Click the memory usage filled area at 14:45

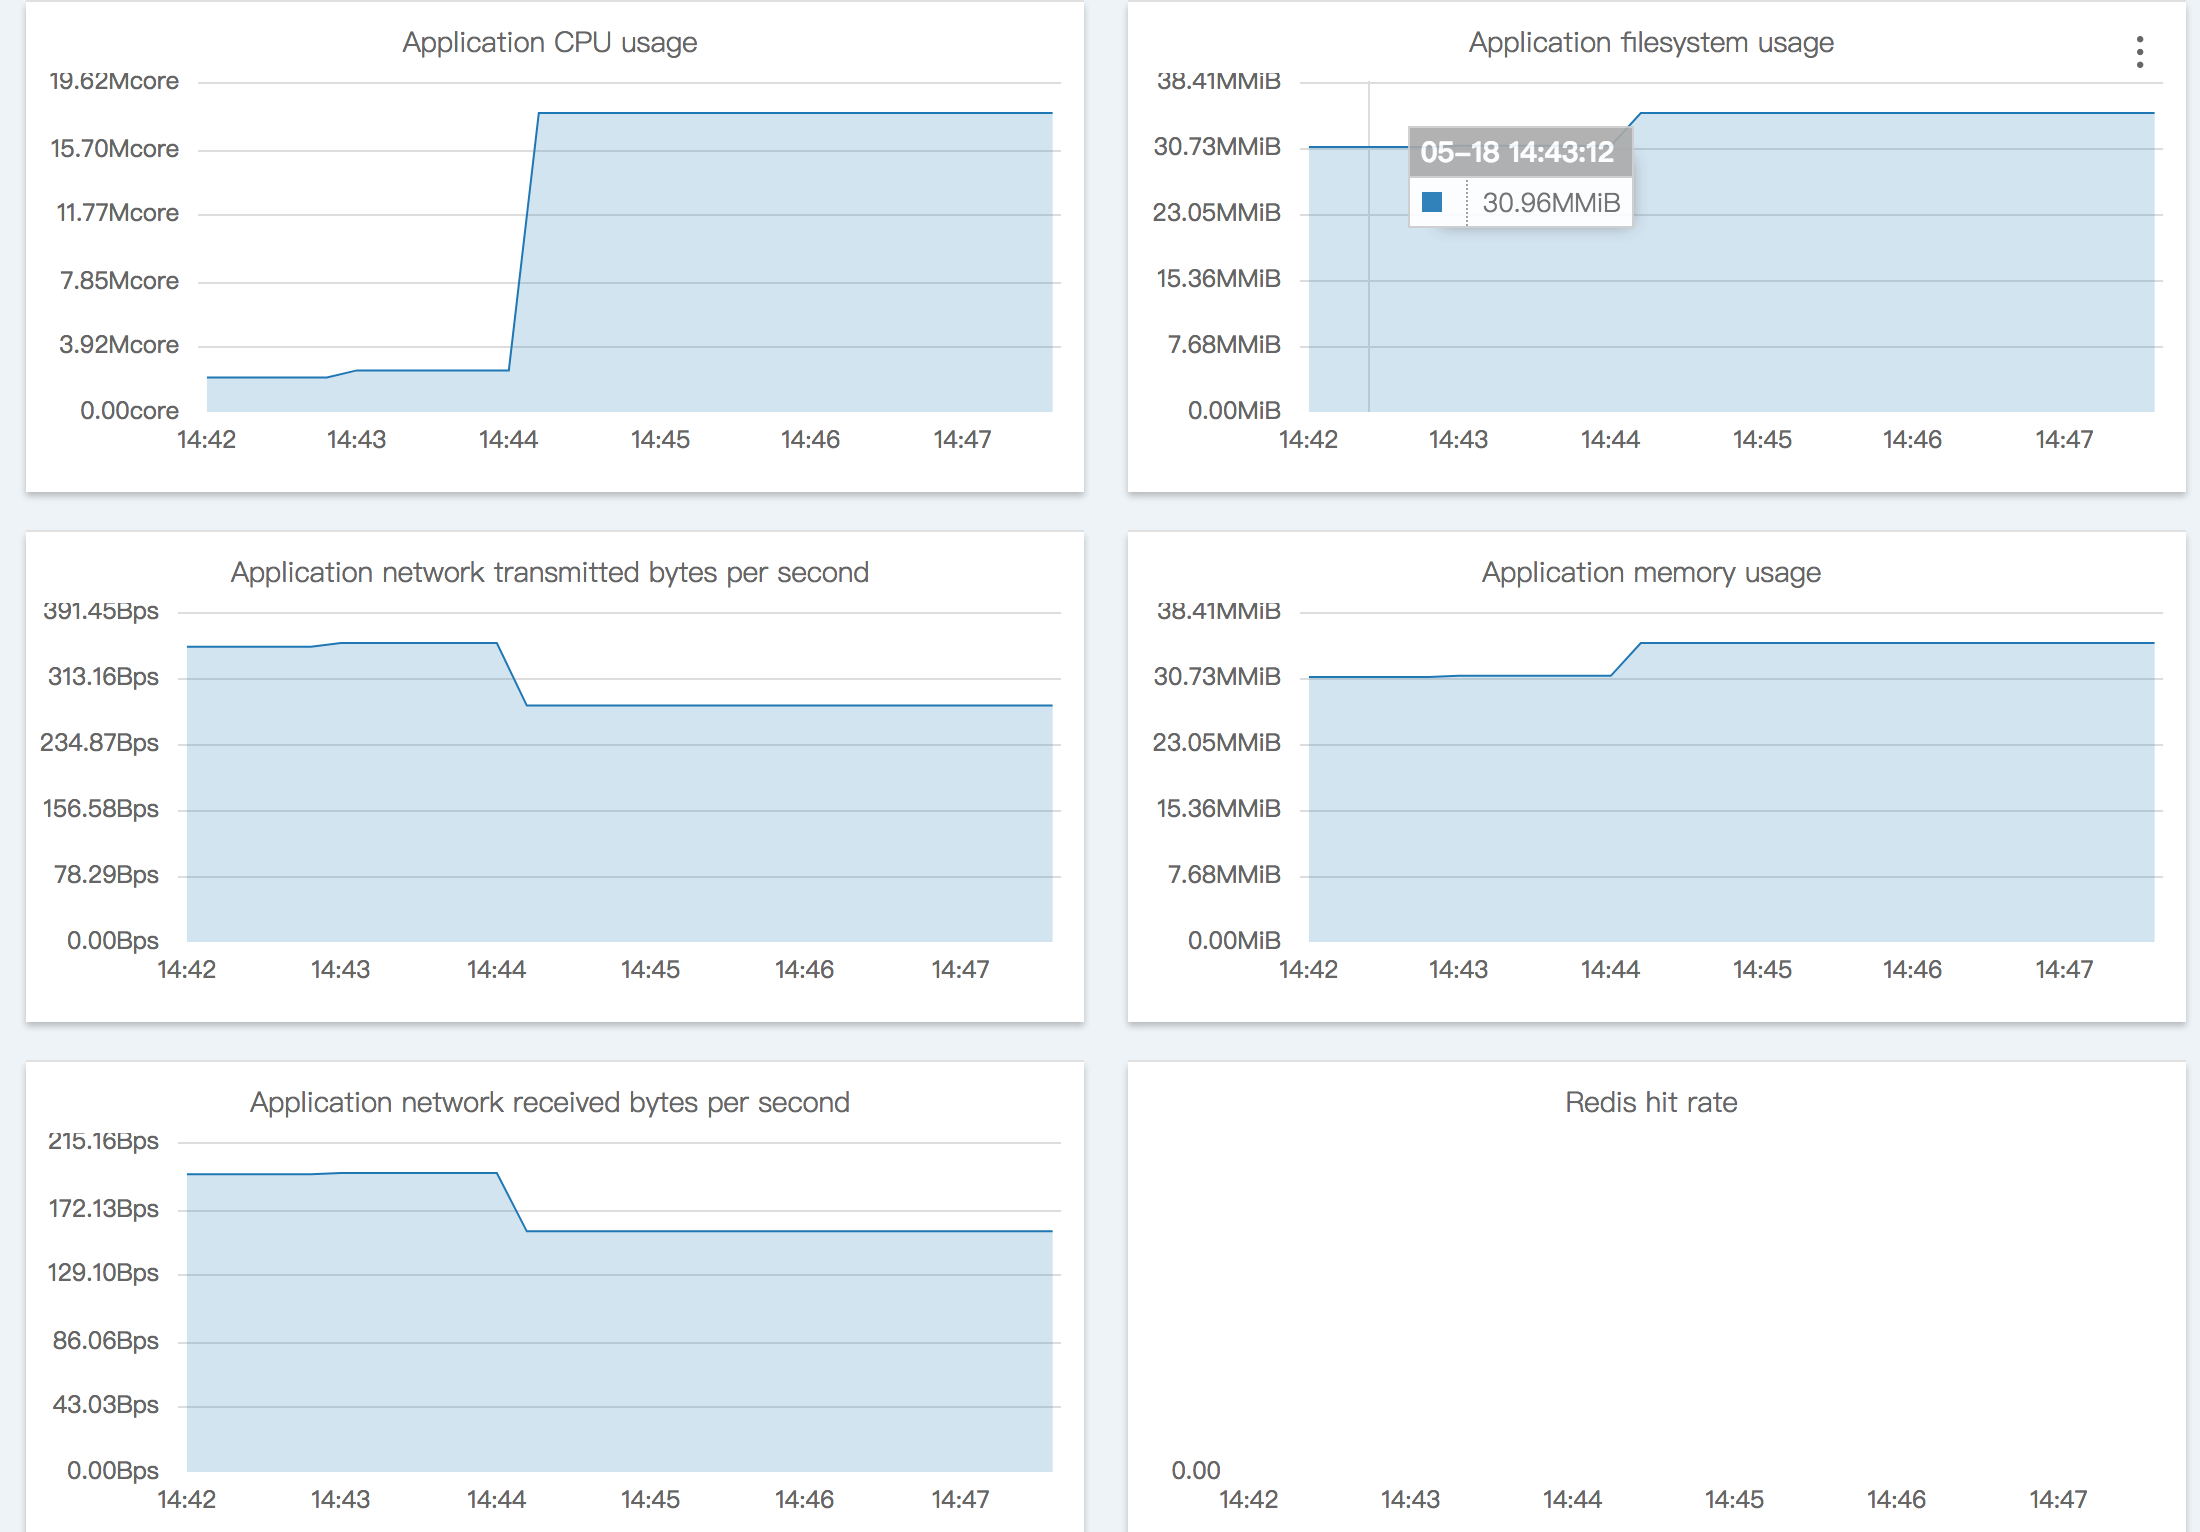click(1762, 792)
